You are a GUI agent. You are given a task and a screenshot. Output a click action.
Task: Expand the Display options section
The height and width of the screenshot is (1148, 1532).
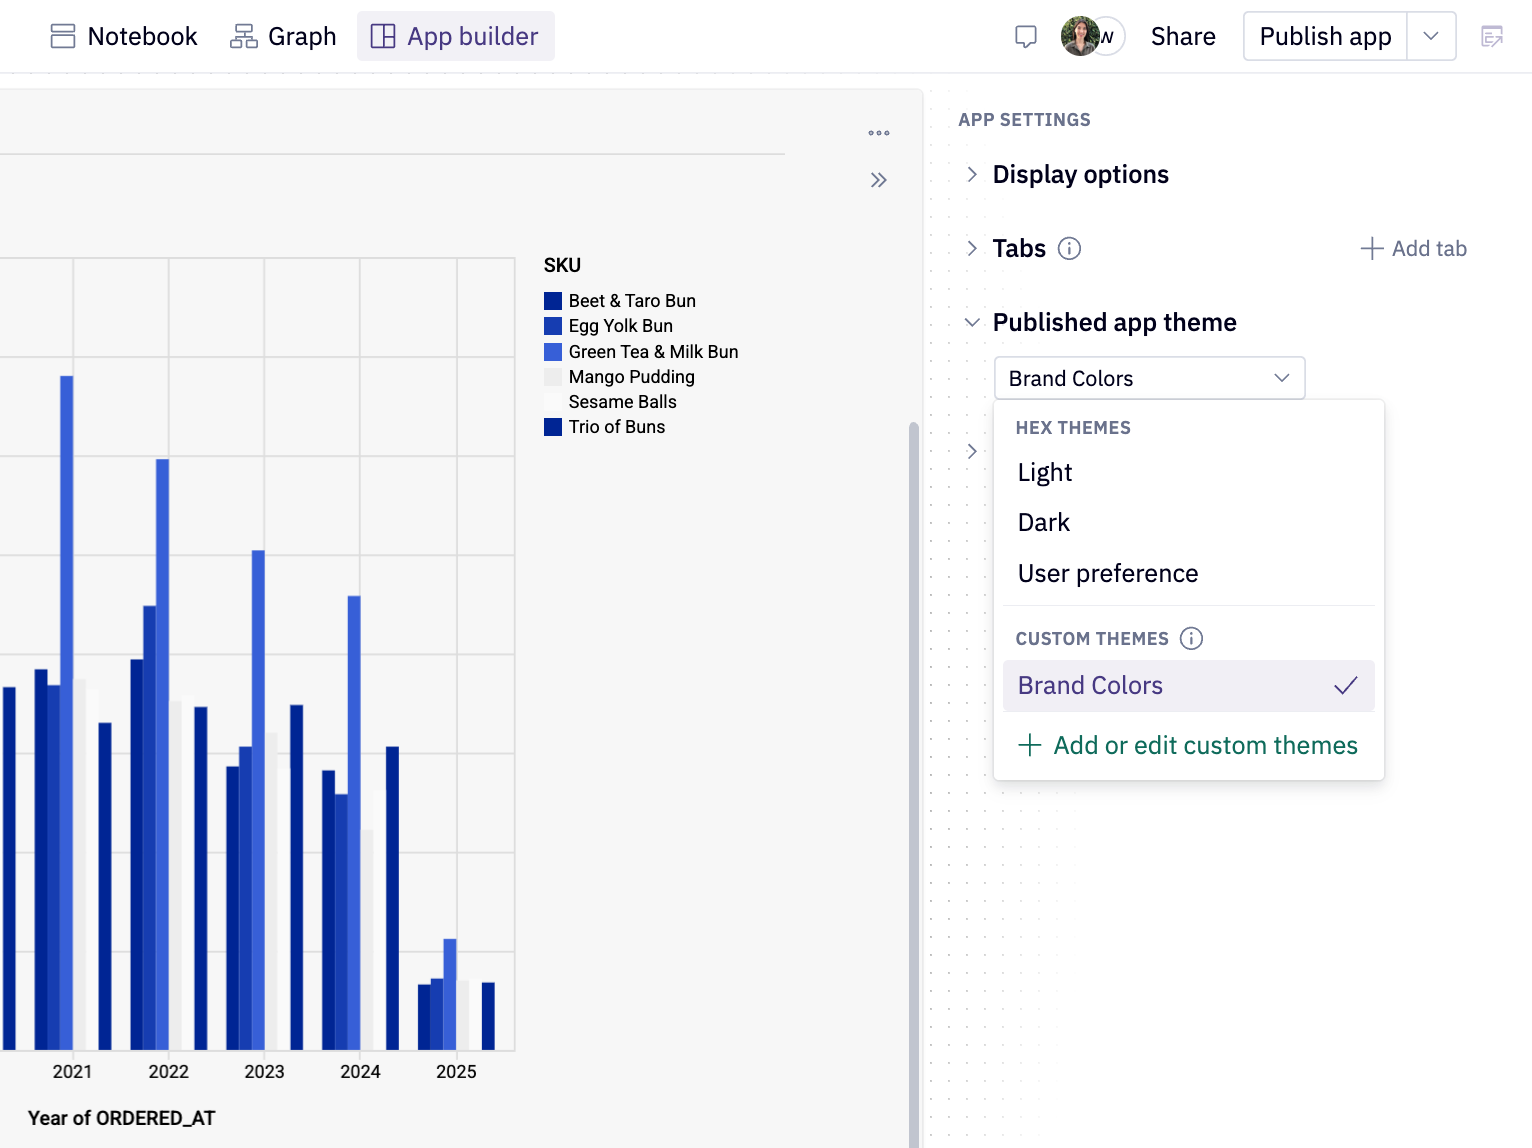click(x=972, y=175)
